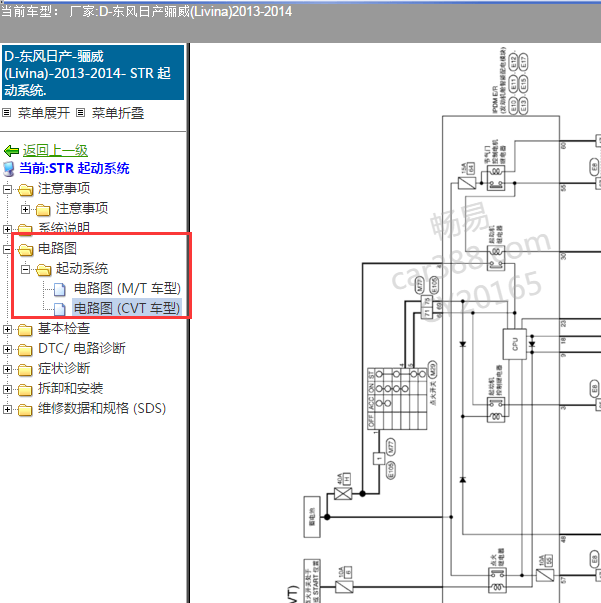Expand the 拆卸和安装 tree node
Image resolution: width=601 pixels, height=603 pixels.
point(8,389)
